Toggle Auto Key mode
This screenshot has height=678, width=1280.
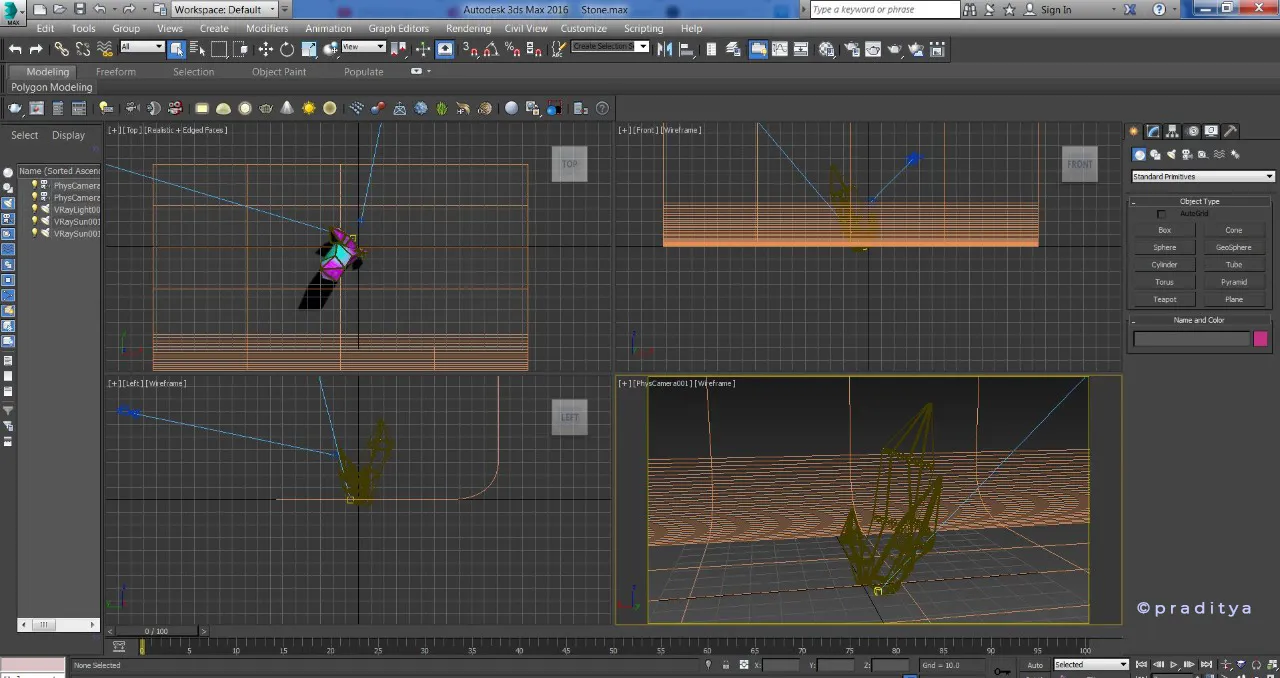click(x=1035, y=665)
